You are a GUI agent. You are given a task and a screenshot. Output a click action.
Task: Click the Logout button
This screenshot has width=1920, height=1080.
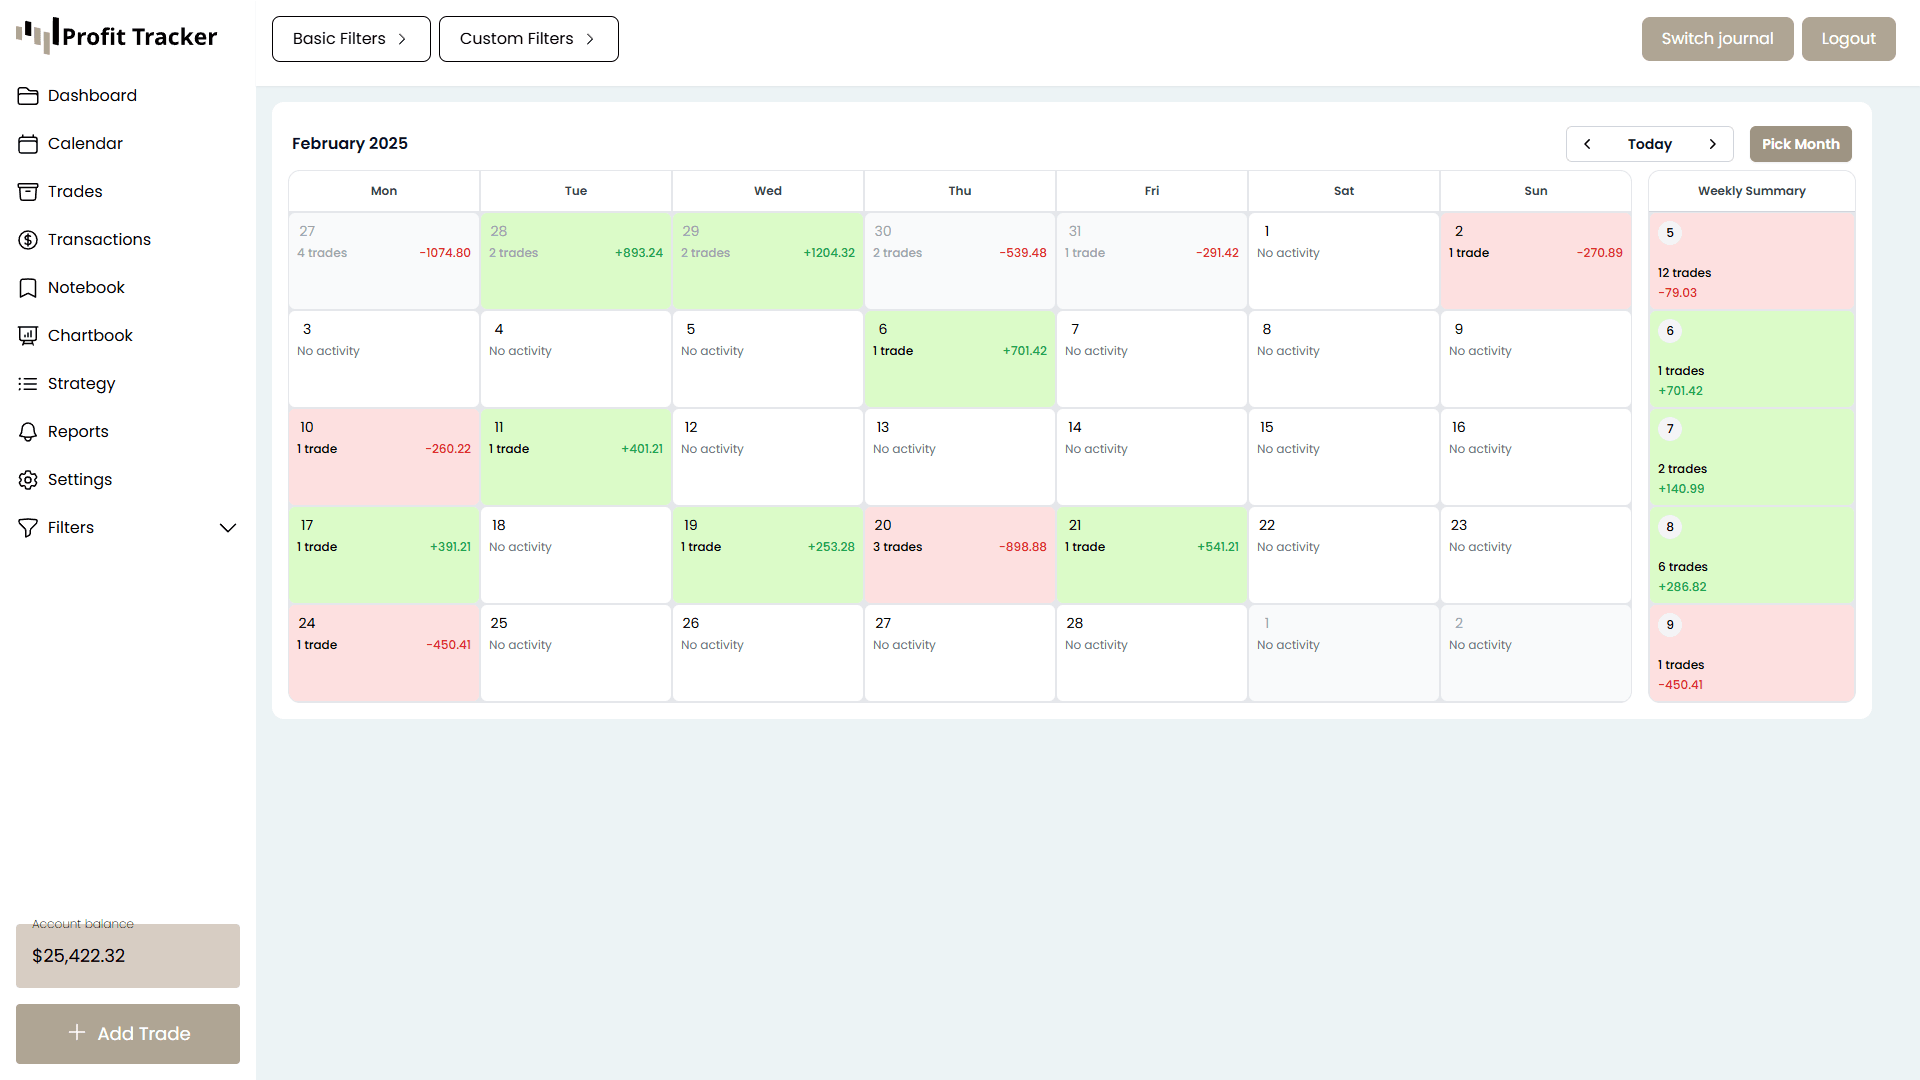pyautogui.click(x=1848, y=38)
